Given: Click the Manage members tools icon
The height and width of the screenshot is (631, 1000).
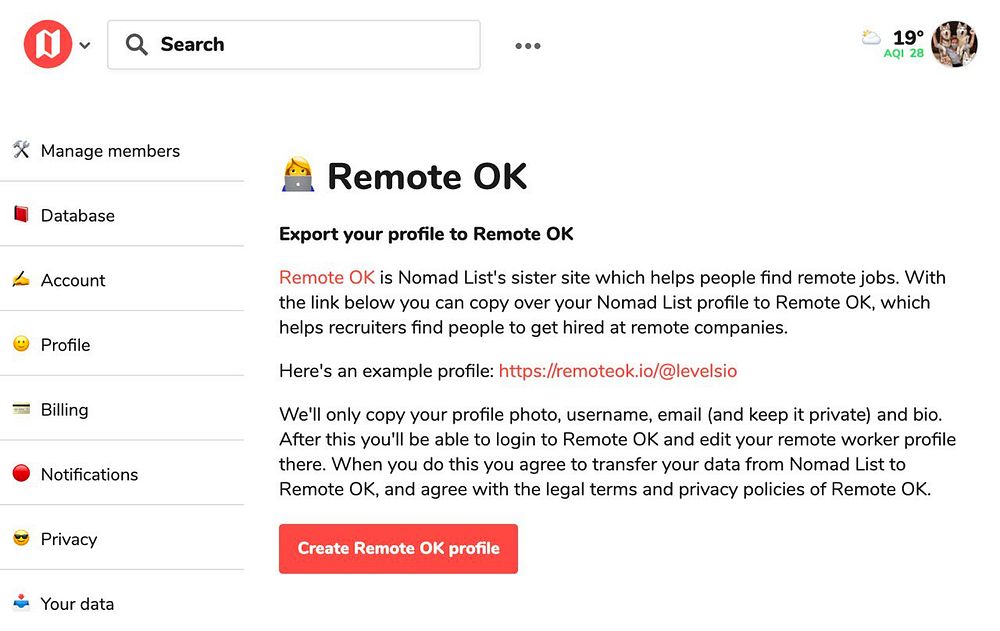Looking at the screenshot, I should 21,151.
